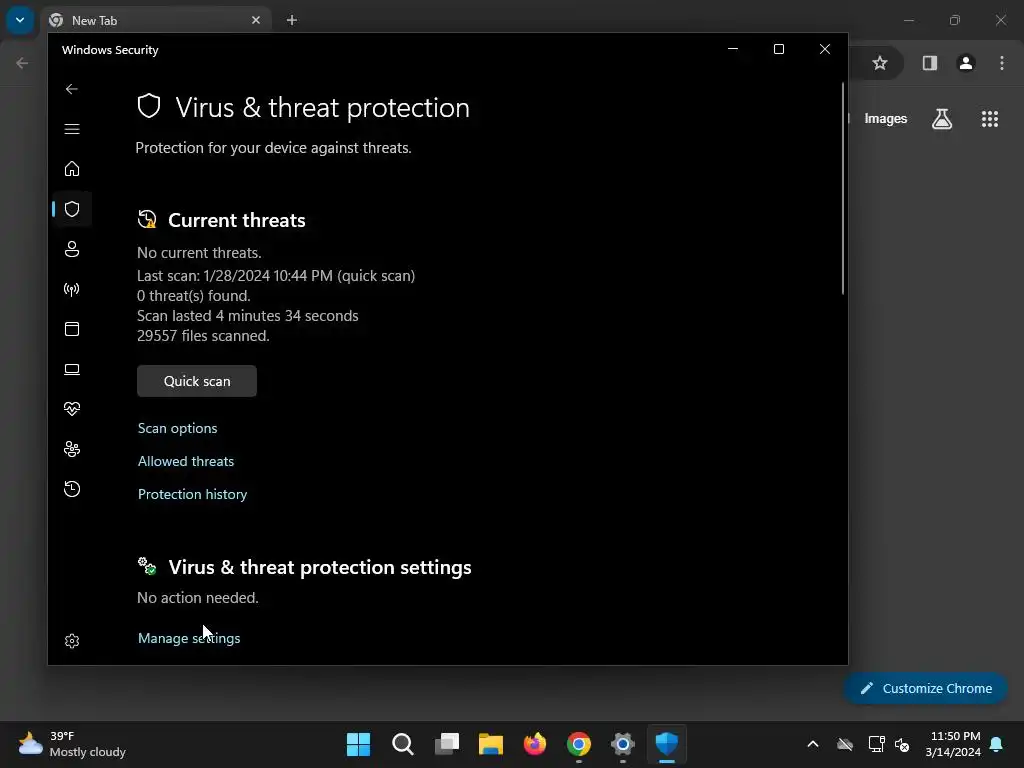Viewport: 1024px width, 768px height.
Task: Click OneDrive cloud tray icon
Action: (845, 744)
